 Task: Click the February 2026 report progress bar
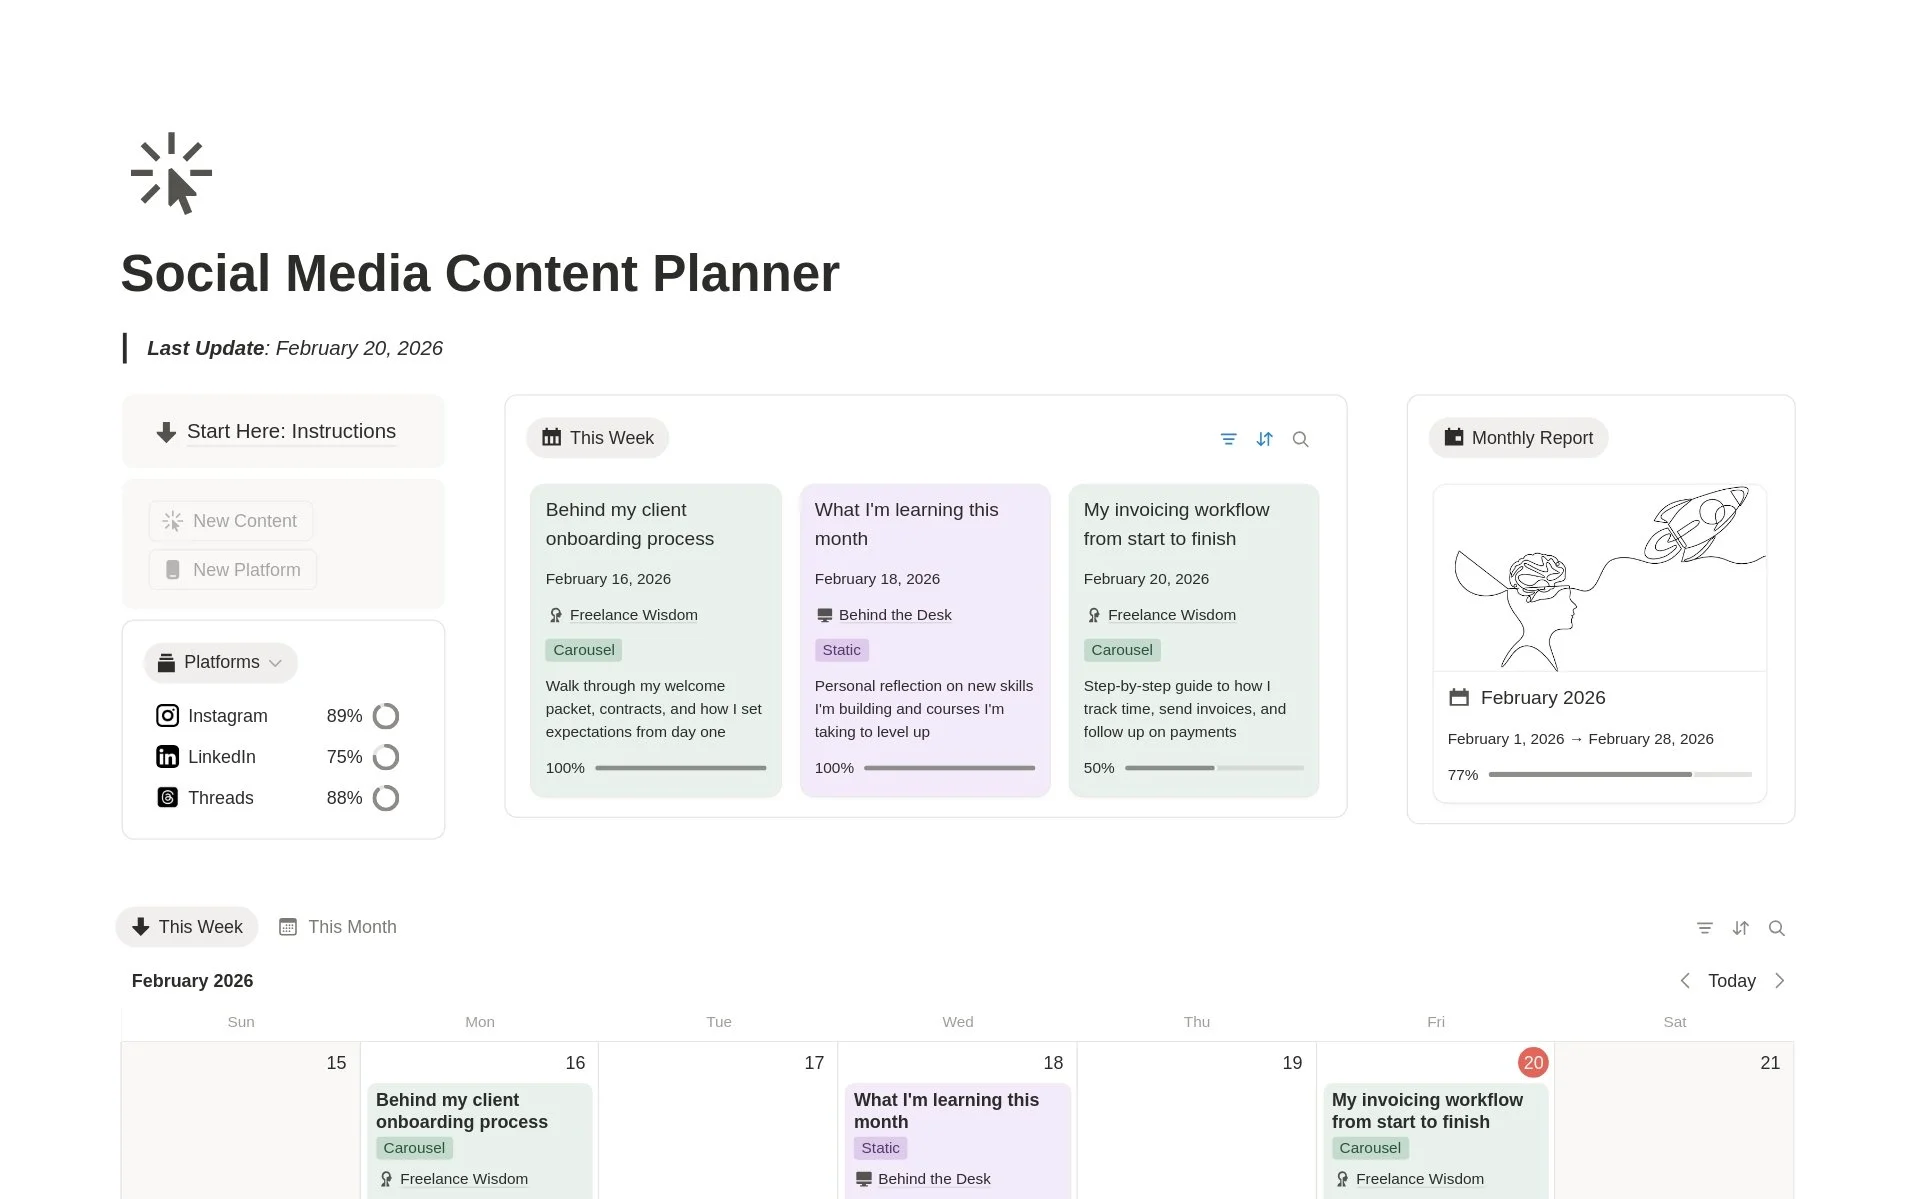tap(1619, 775)
